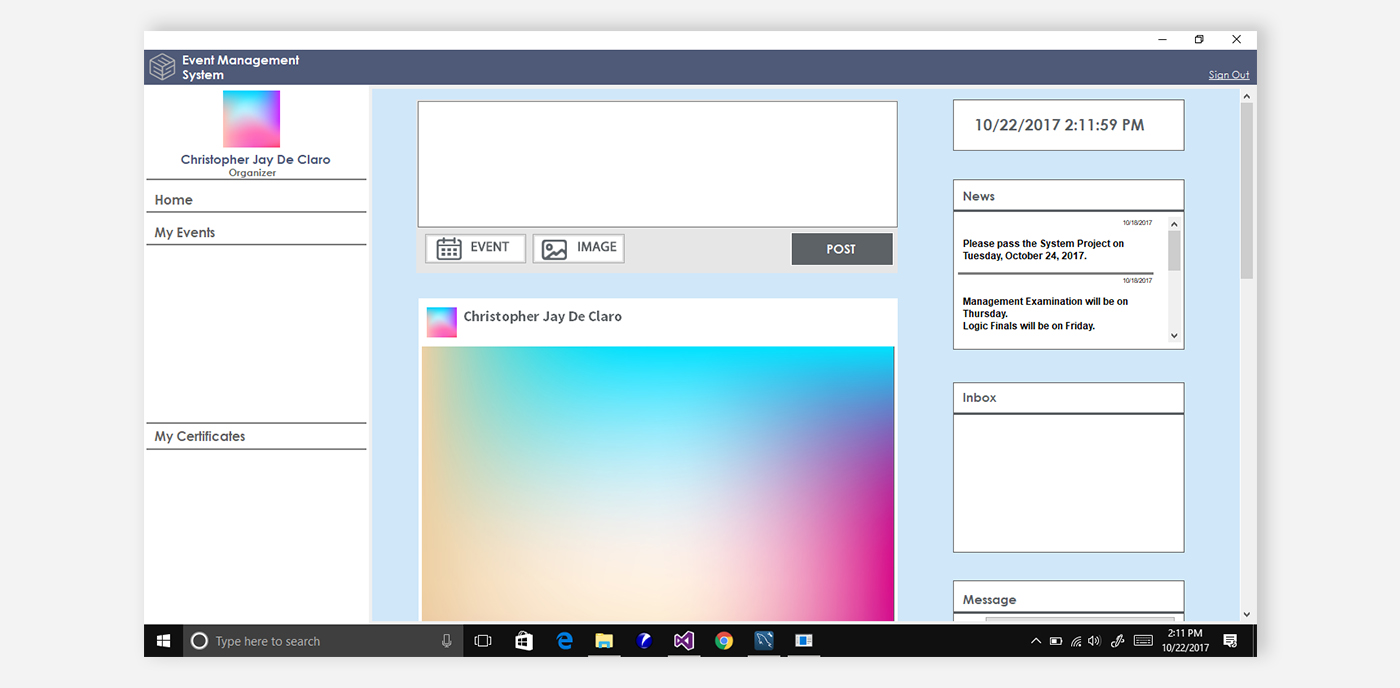Open Visual Studio from the taskbar
Screen dimensions: 1400x688
point(684,641)
